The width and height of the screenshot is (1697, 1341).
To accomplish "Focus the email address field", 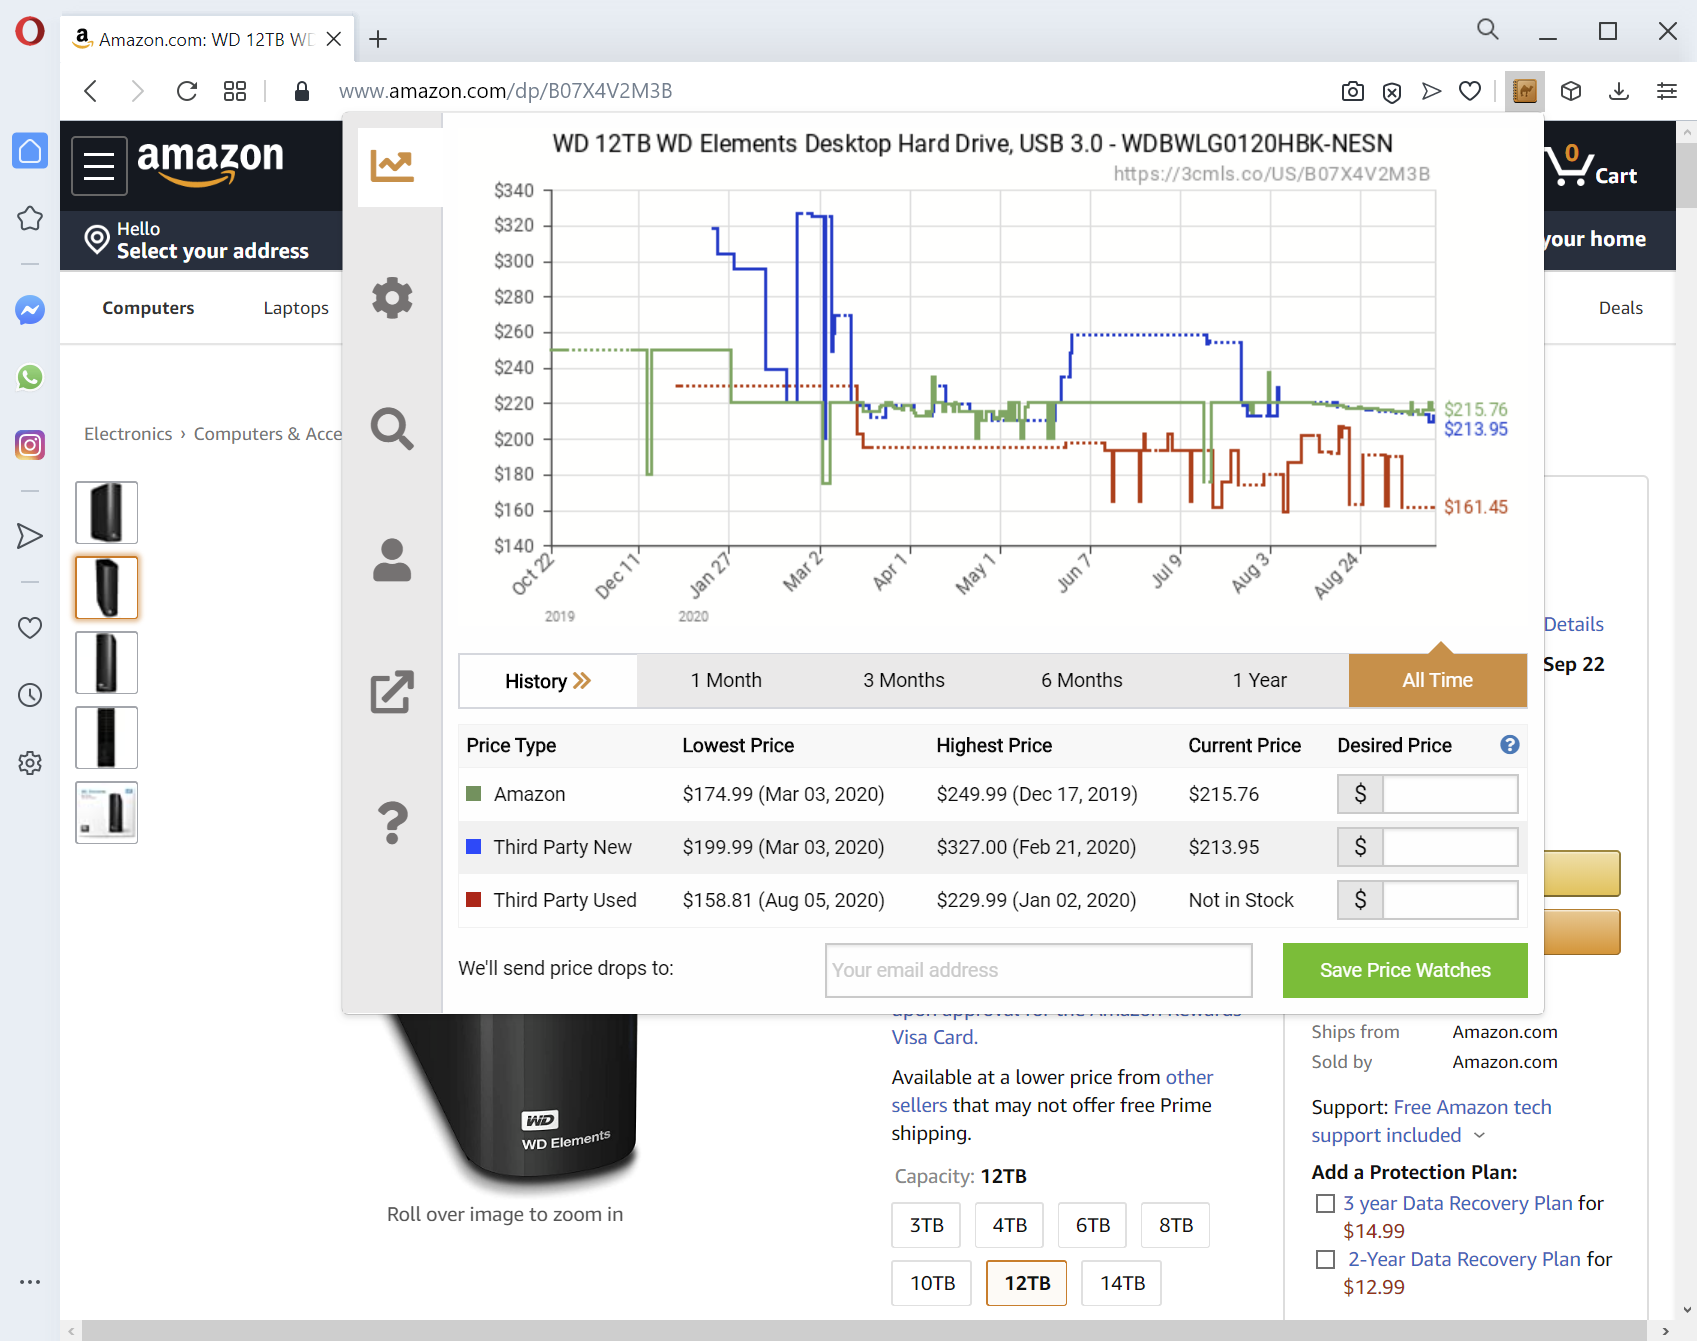I will 1039,970.
